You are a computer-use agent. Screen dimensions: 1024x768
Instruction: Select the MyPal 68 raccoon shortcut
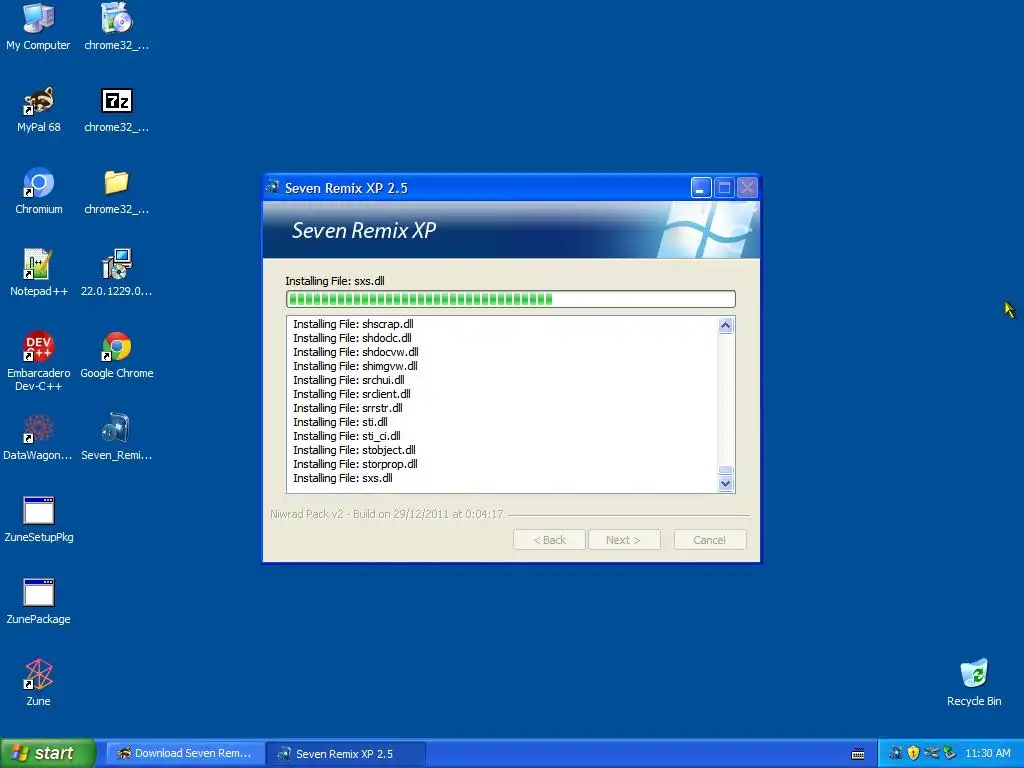coord(39,110)
